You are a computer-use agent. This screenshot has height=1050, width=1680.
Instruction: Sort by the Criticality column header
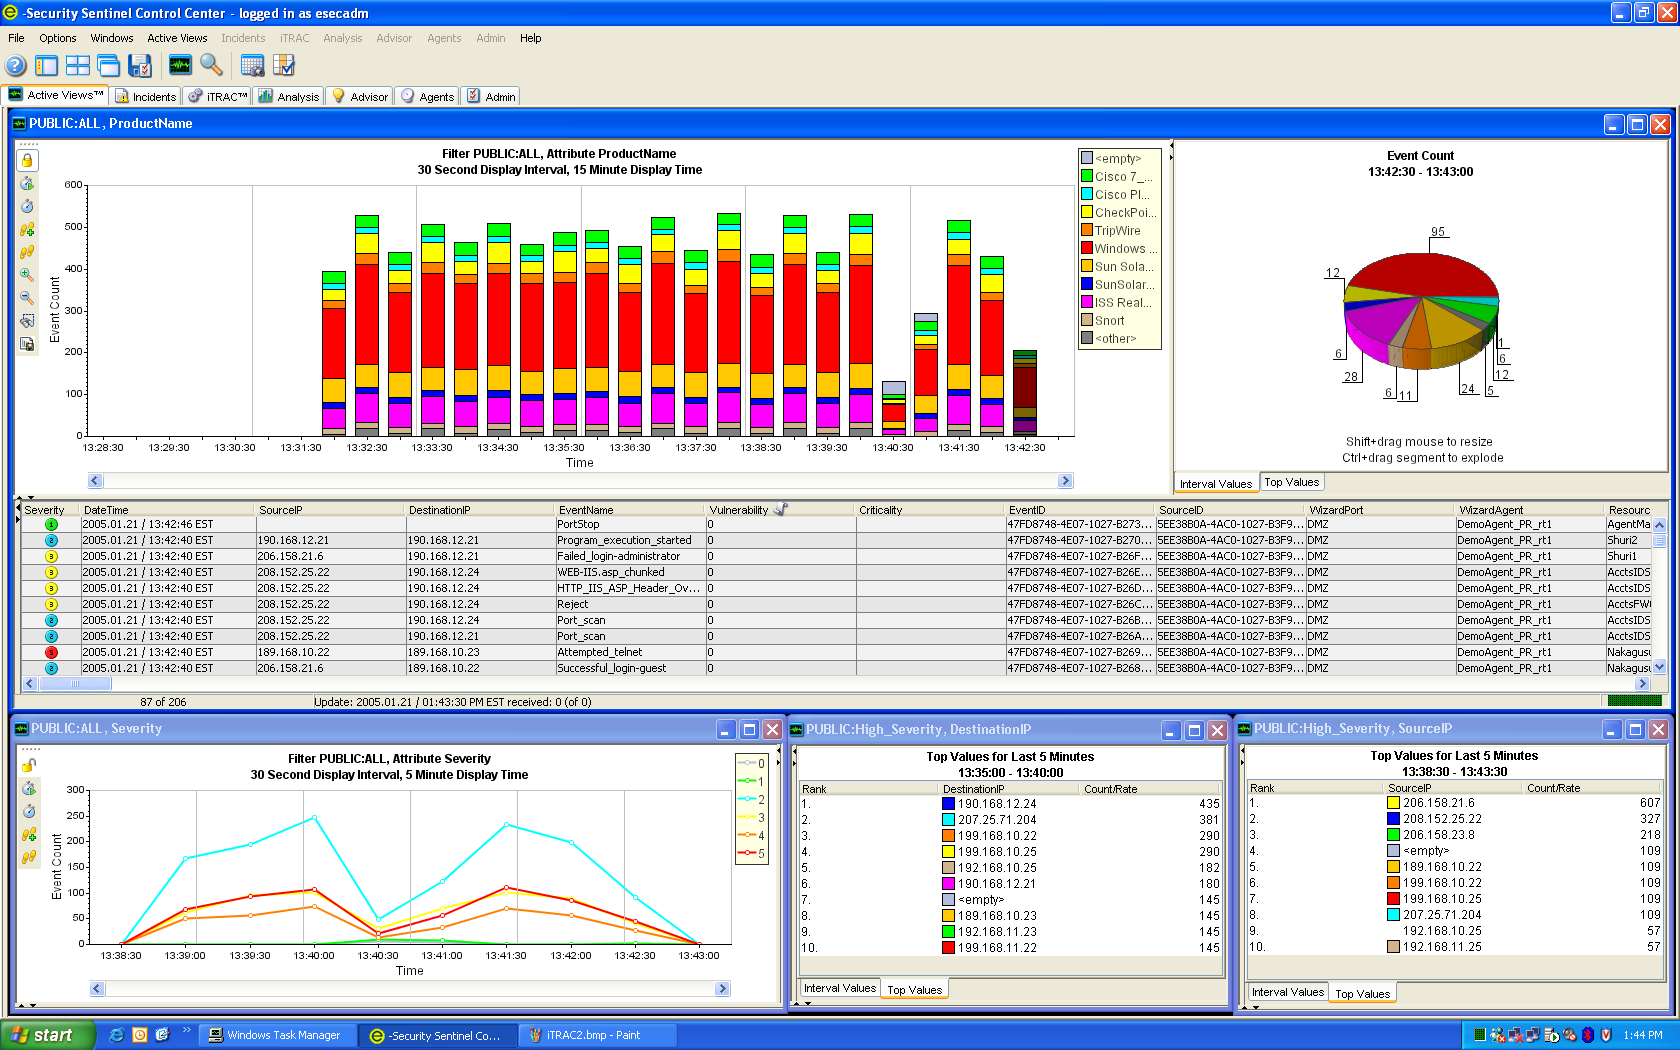[930, 510]
